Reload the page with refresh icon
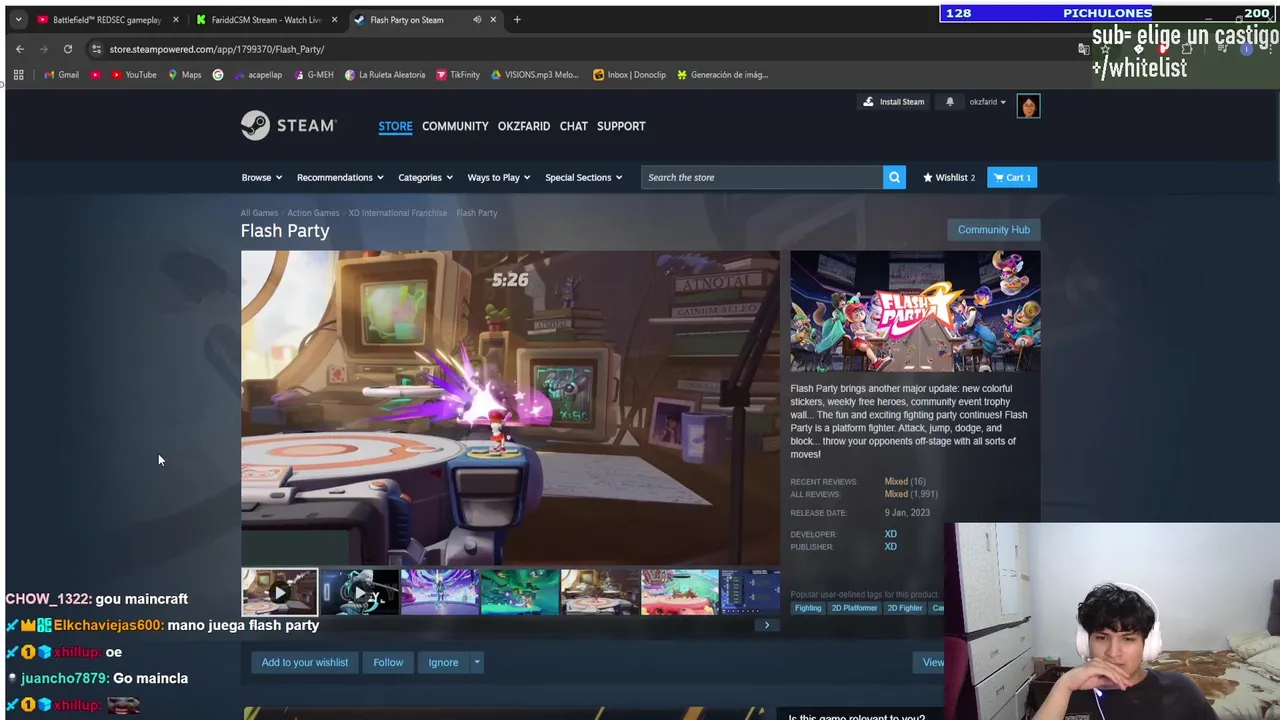Screen dimensions: 1280x720 tap(68, 49)
